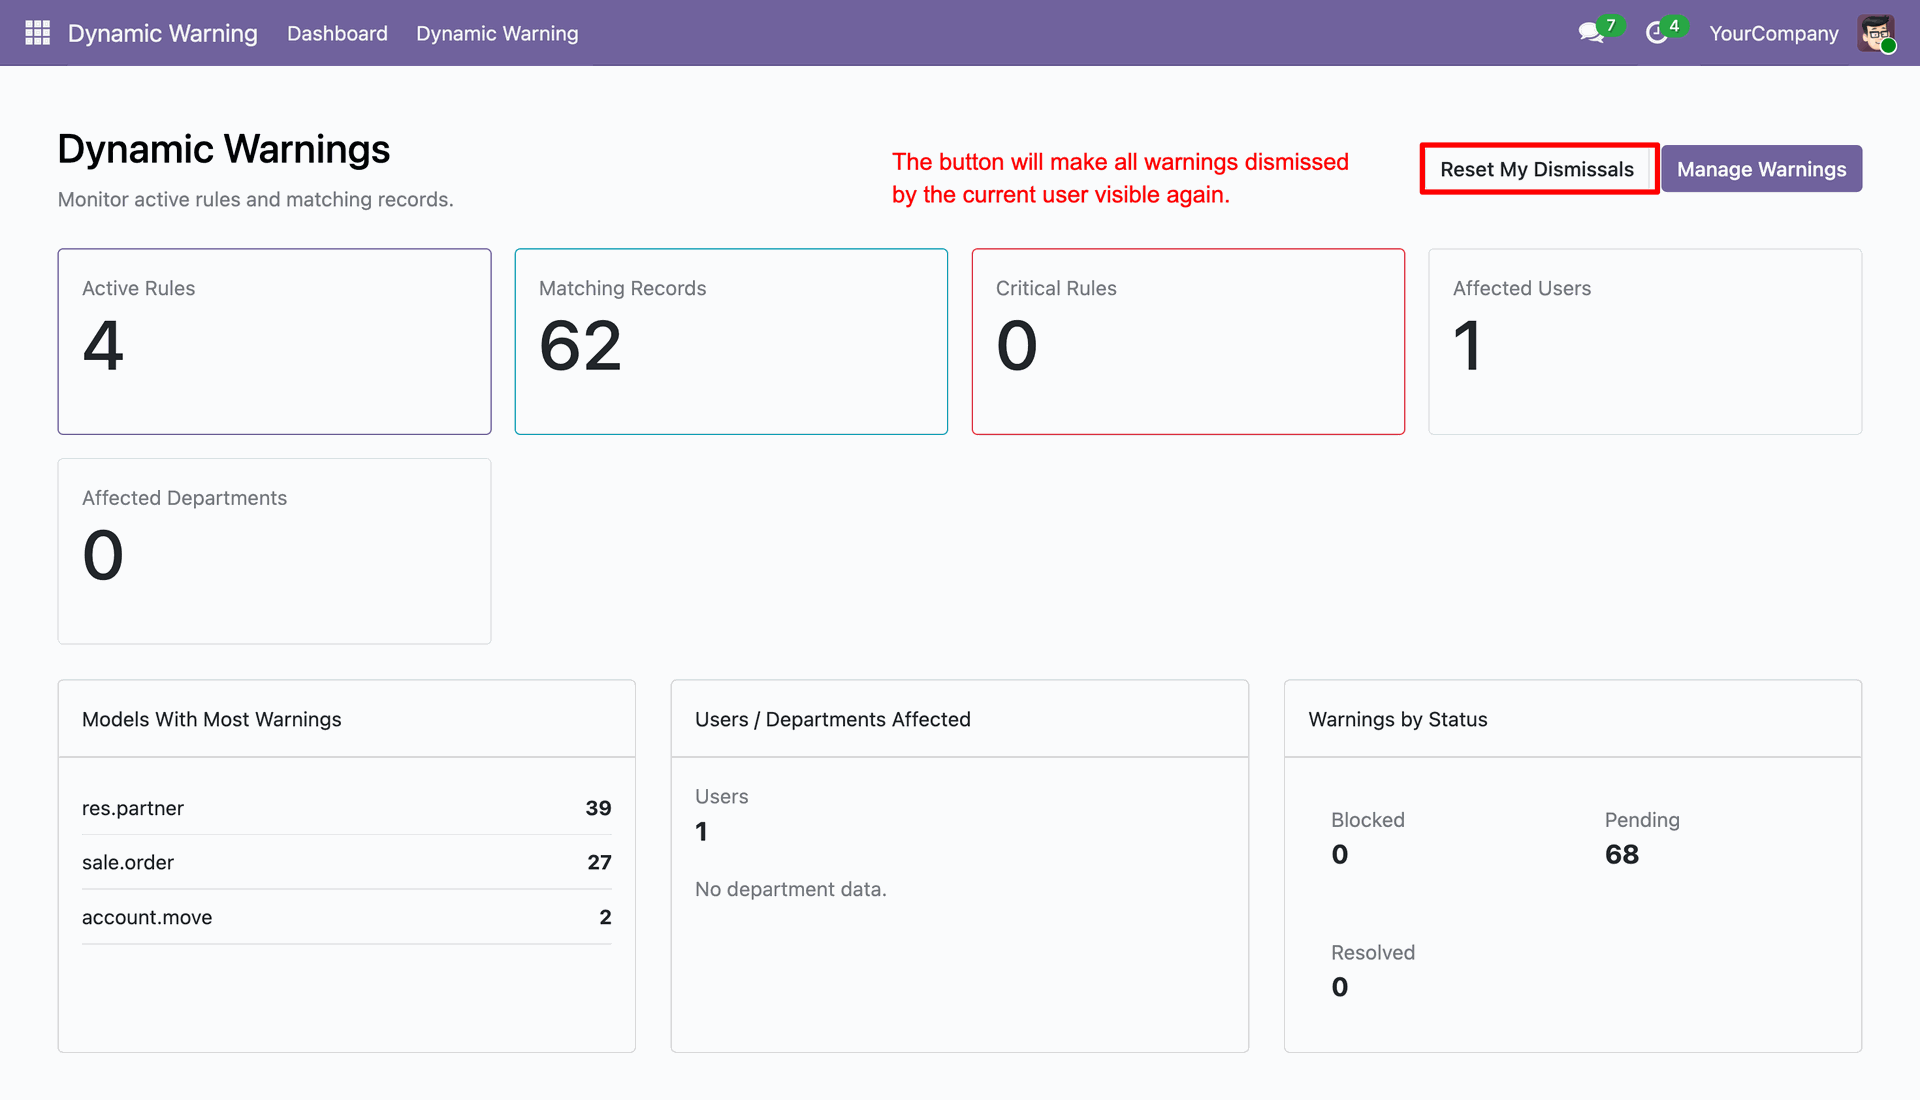The height and width of the screenshot is (1100, 1920).
Task: Click the Pending warnings count
Action: tap(1621, 855)
